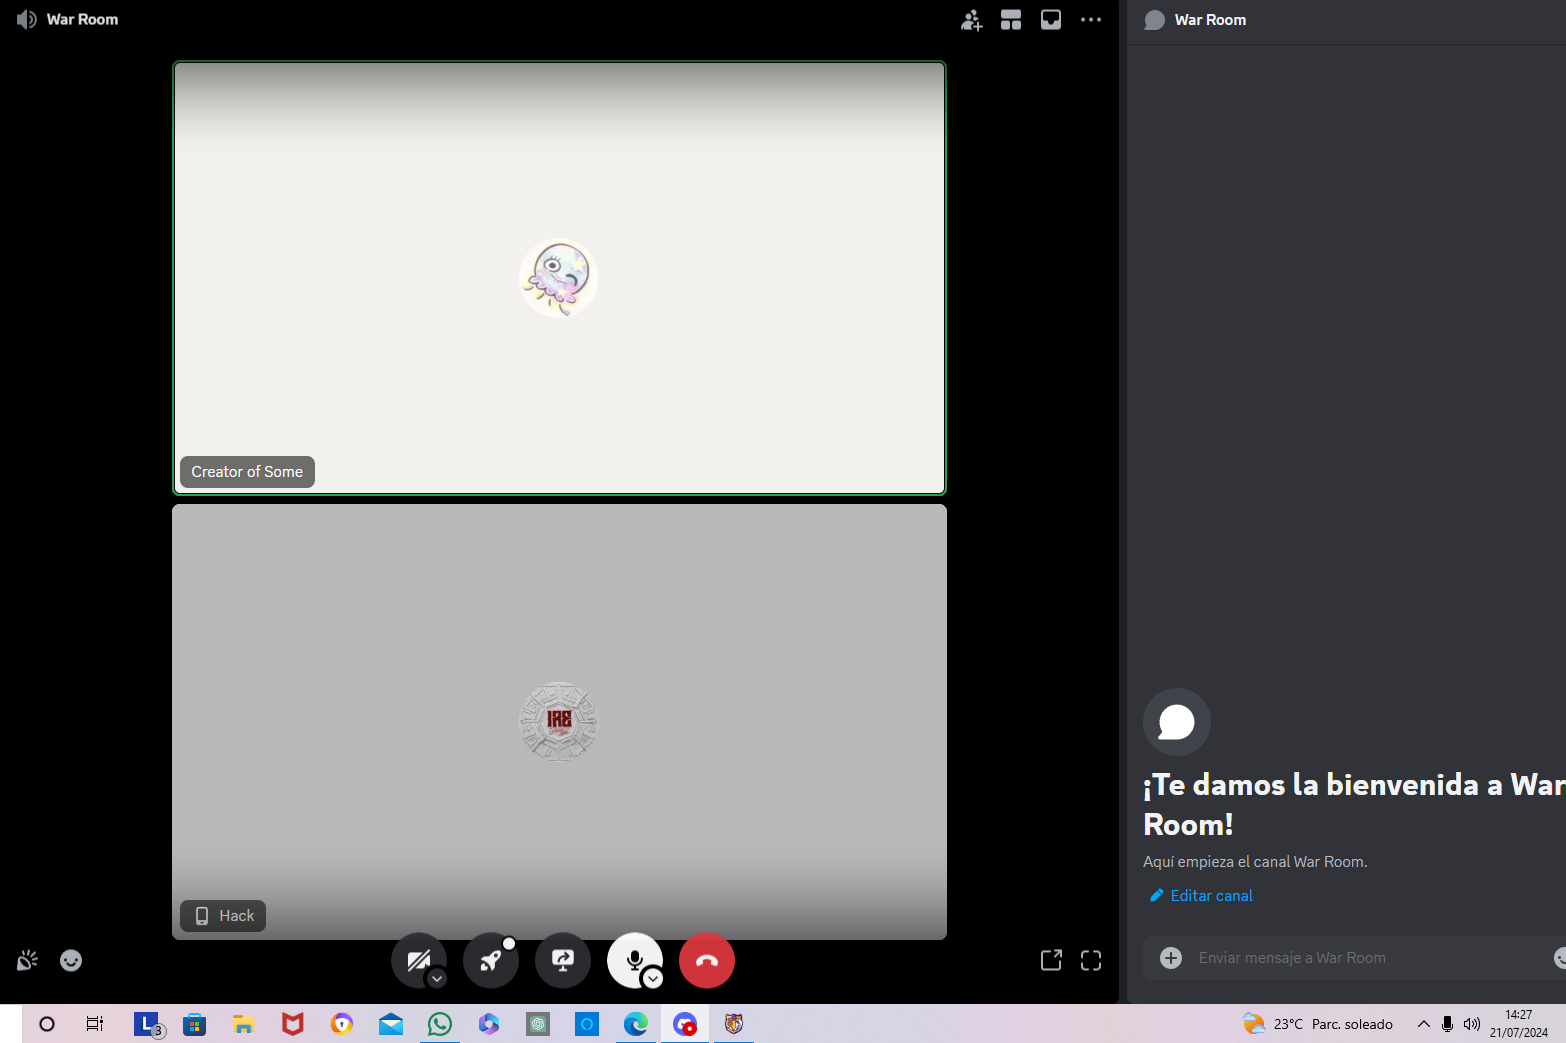Click the pencil icon next to Editar canal

click(x=1157, y=895)
